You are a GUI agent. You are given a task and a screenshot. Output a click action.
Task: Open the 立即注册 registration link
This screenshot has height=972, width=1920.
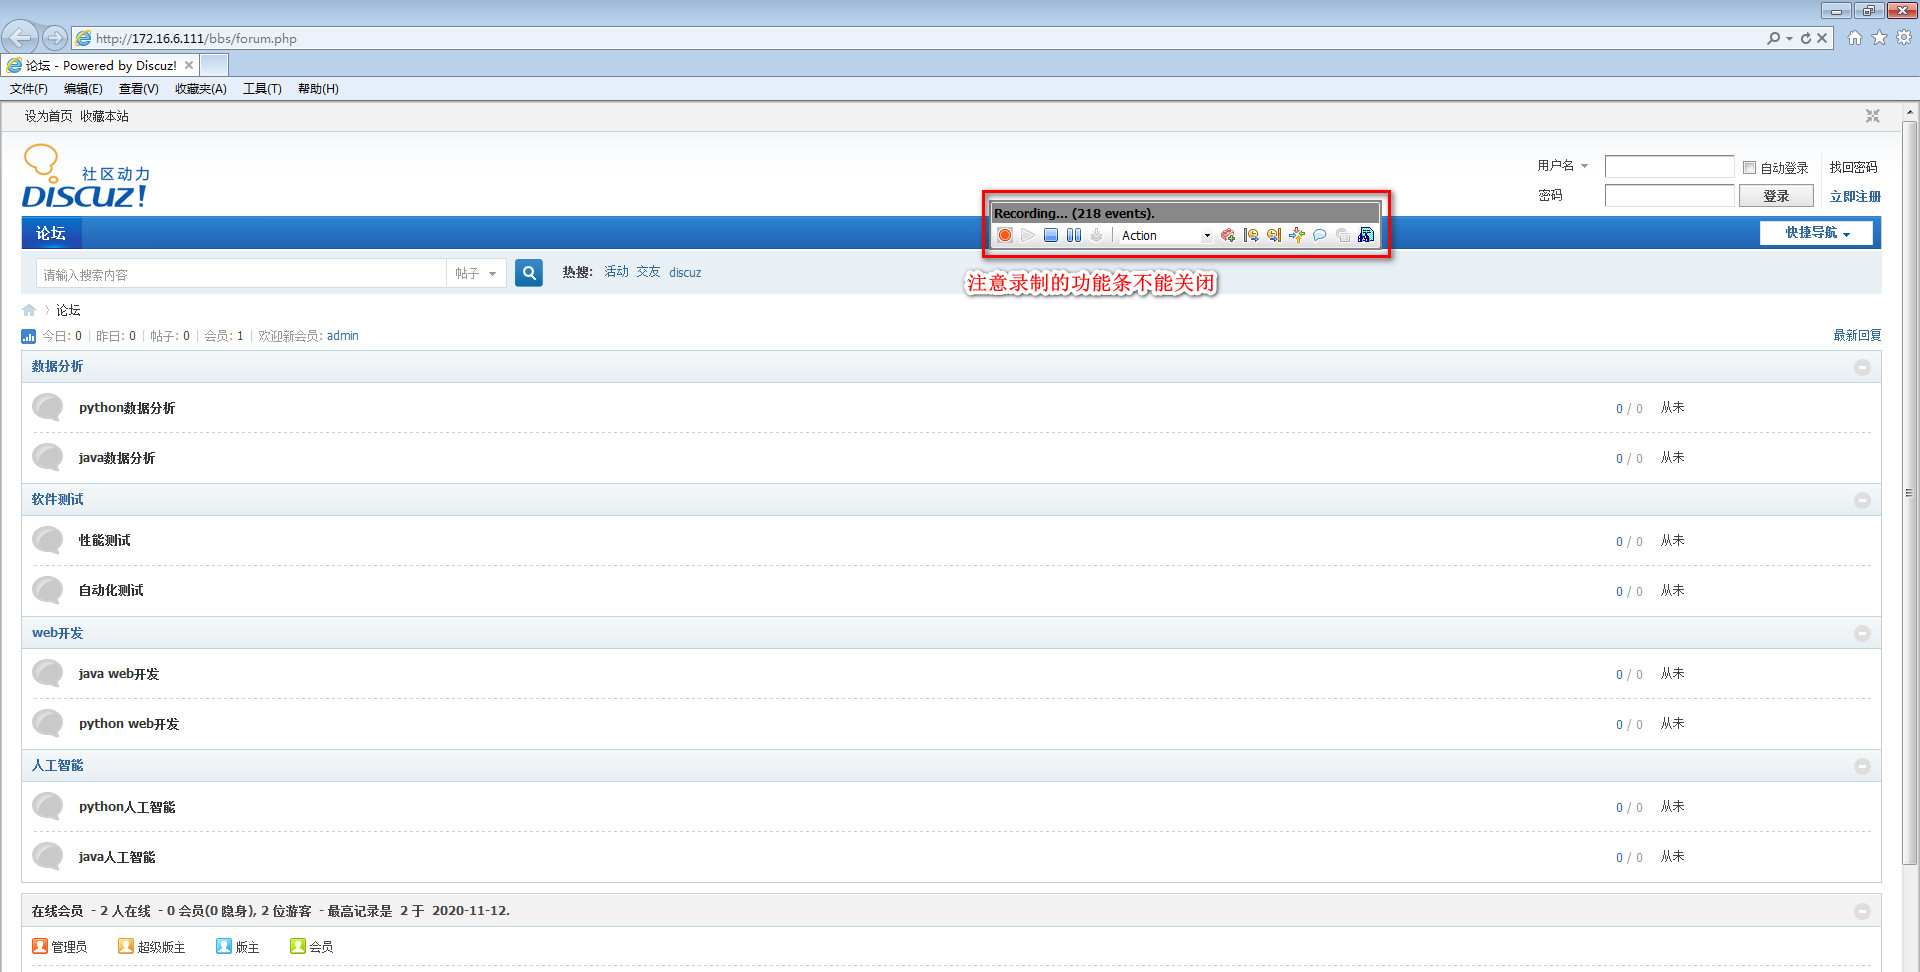pyautogui.click(x=1854, y=196)
